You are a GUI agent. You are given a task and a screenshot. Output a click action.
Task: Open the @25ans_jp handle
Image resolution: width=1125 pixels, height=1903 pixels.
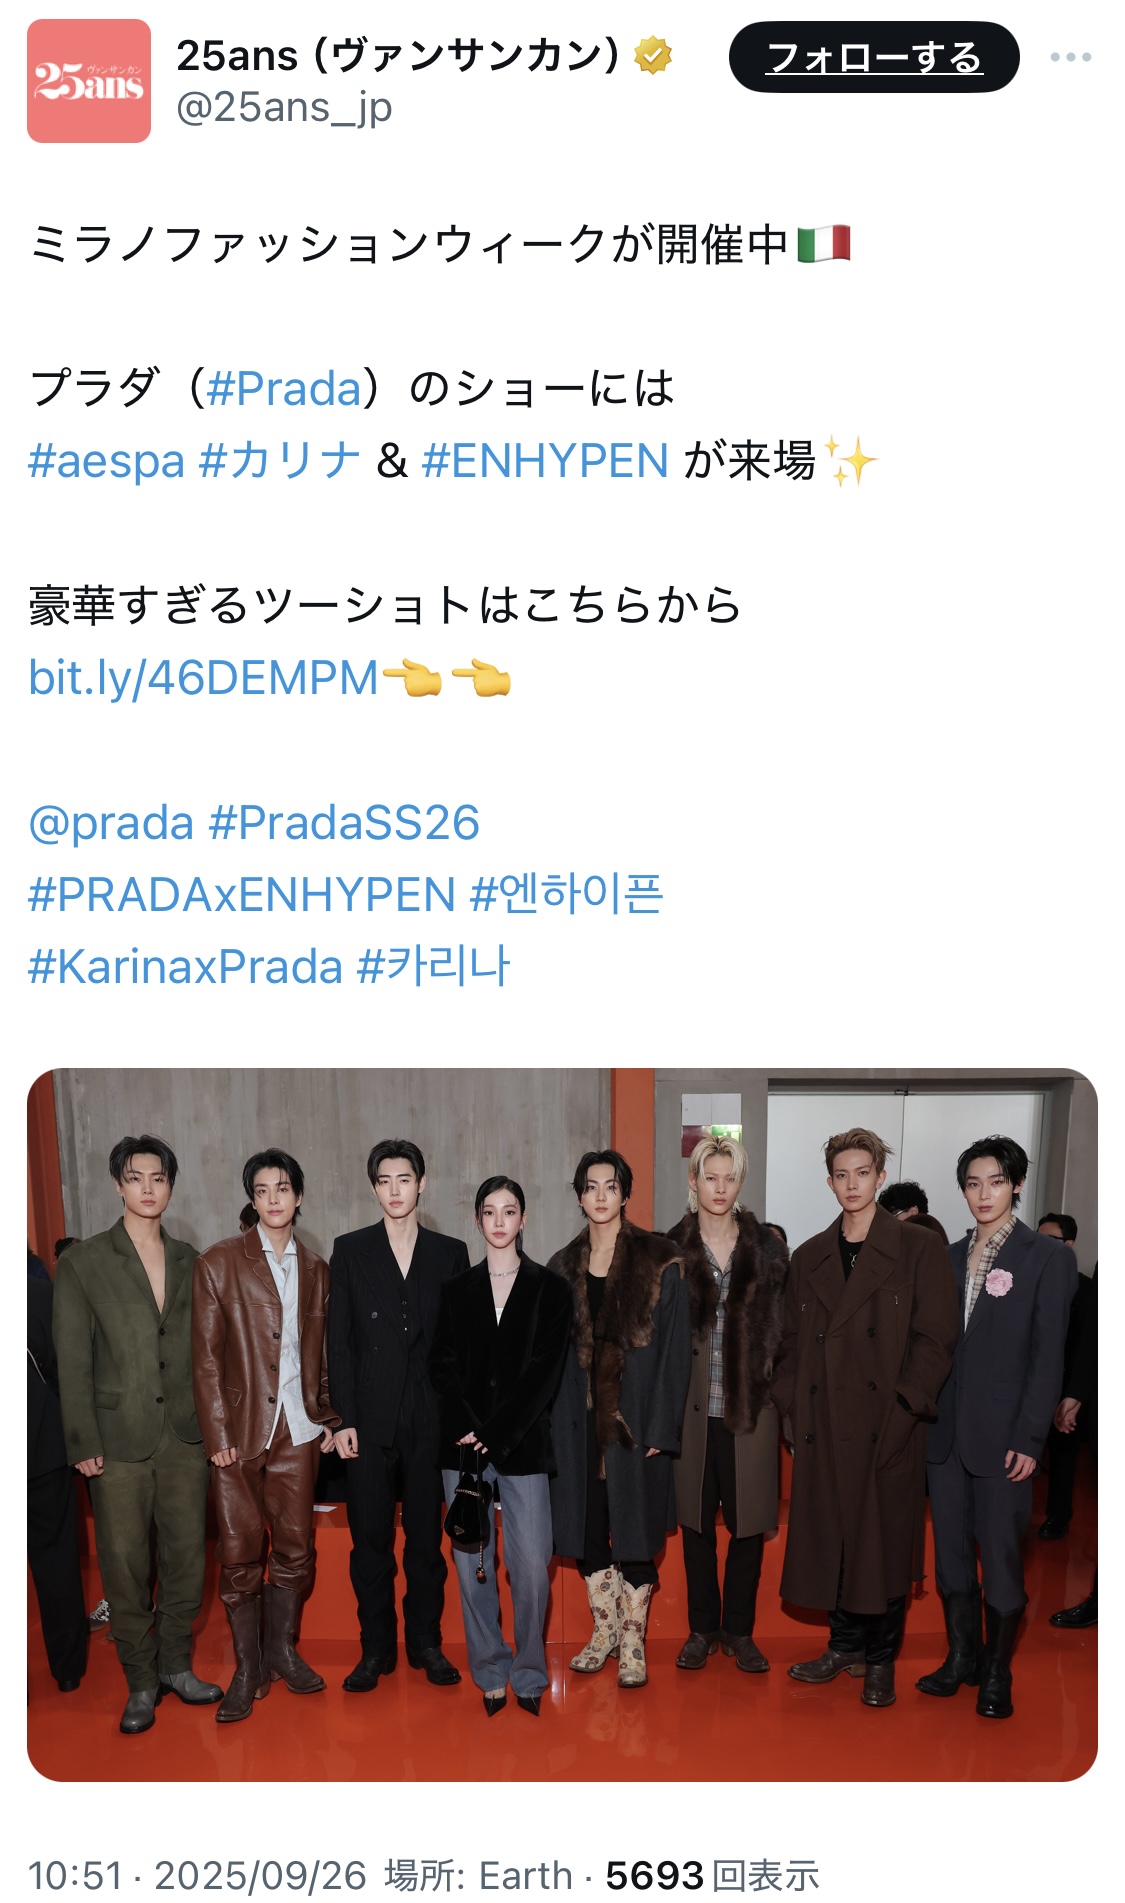[x=284, y=107]
